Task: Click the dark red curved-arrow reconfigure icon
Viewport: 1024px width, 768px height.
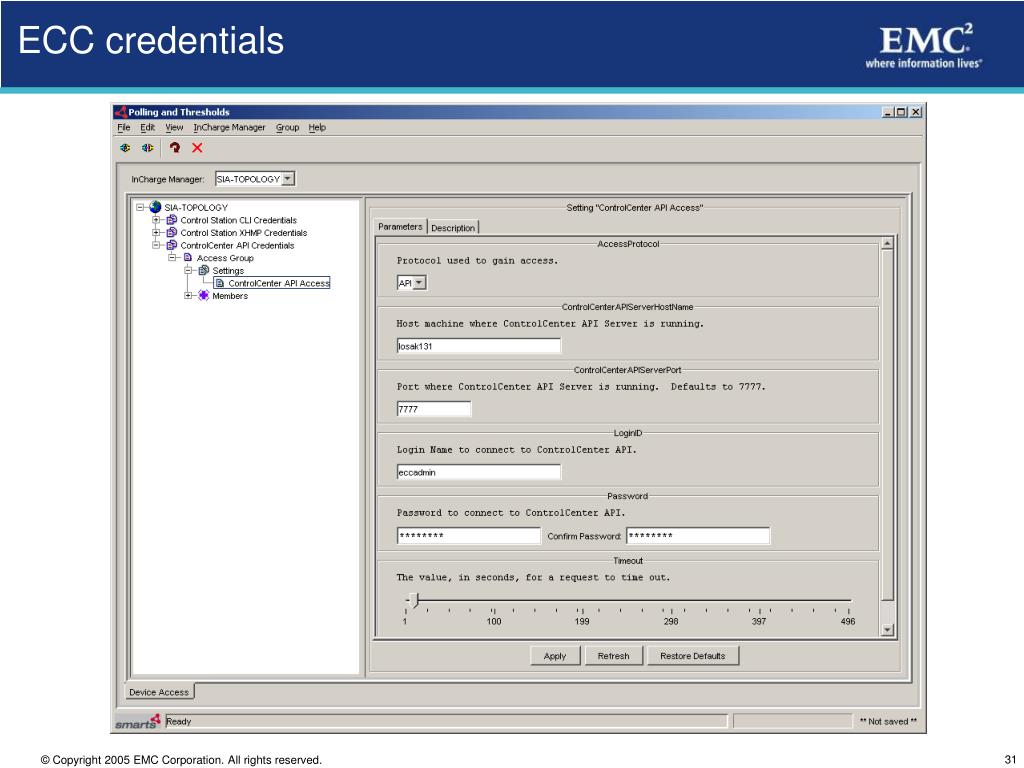Action: coord(174,148)
